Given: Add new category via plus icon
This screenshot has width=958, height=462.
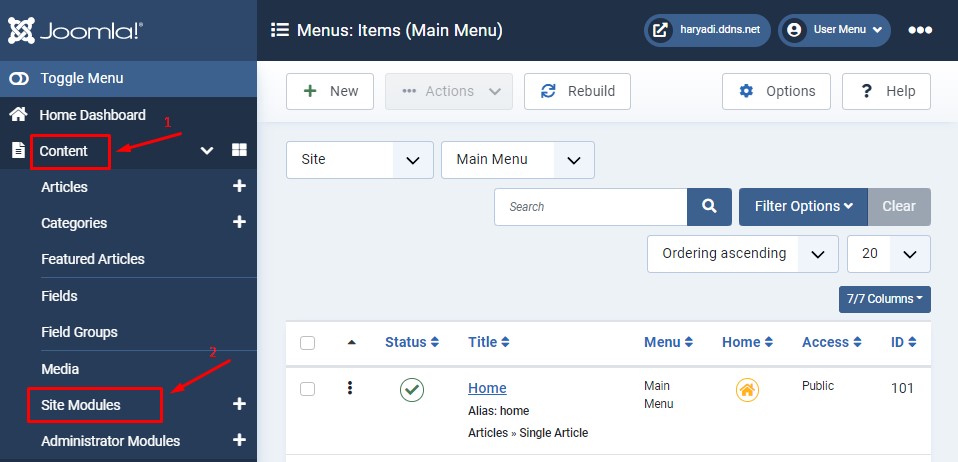Looking at the screenshot, I should pos(239,222).
